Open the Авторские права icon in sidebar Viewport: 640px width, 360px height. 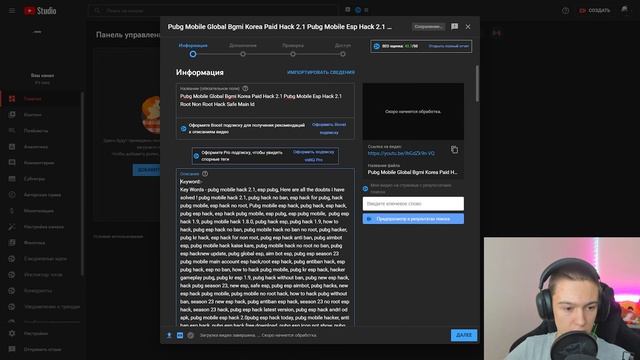coord(12,195)
